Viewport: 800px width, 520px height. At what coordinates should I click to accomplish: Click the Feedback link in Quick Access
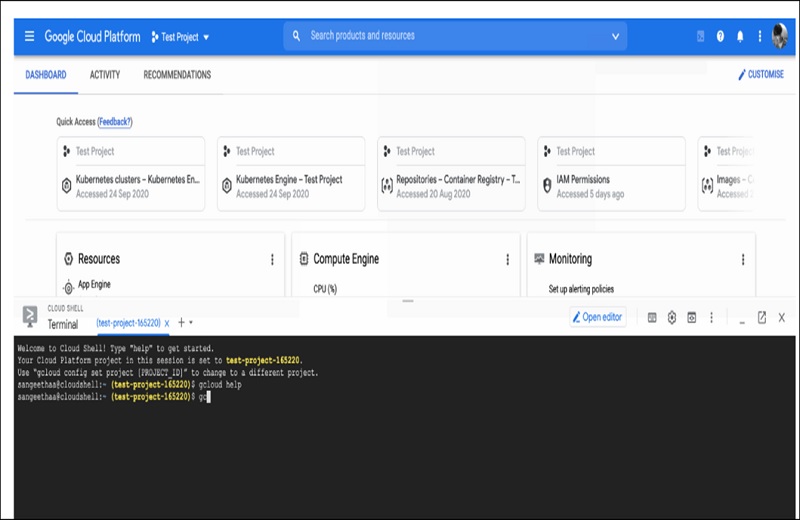click(x=115, y=122)
